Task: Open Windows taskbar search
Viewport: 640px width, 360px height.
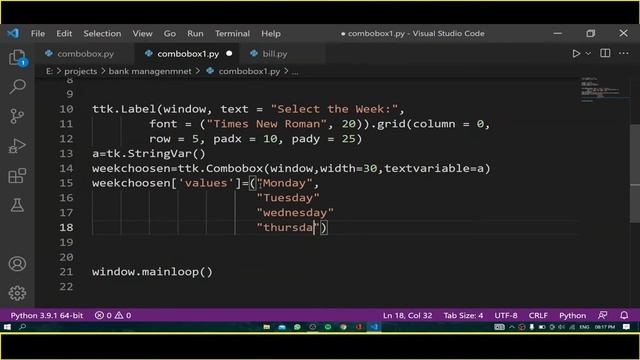Action: [22, 327]
